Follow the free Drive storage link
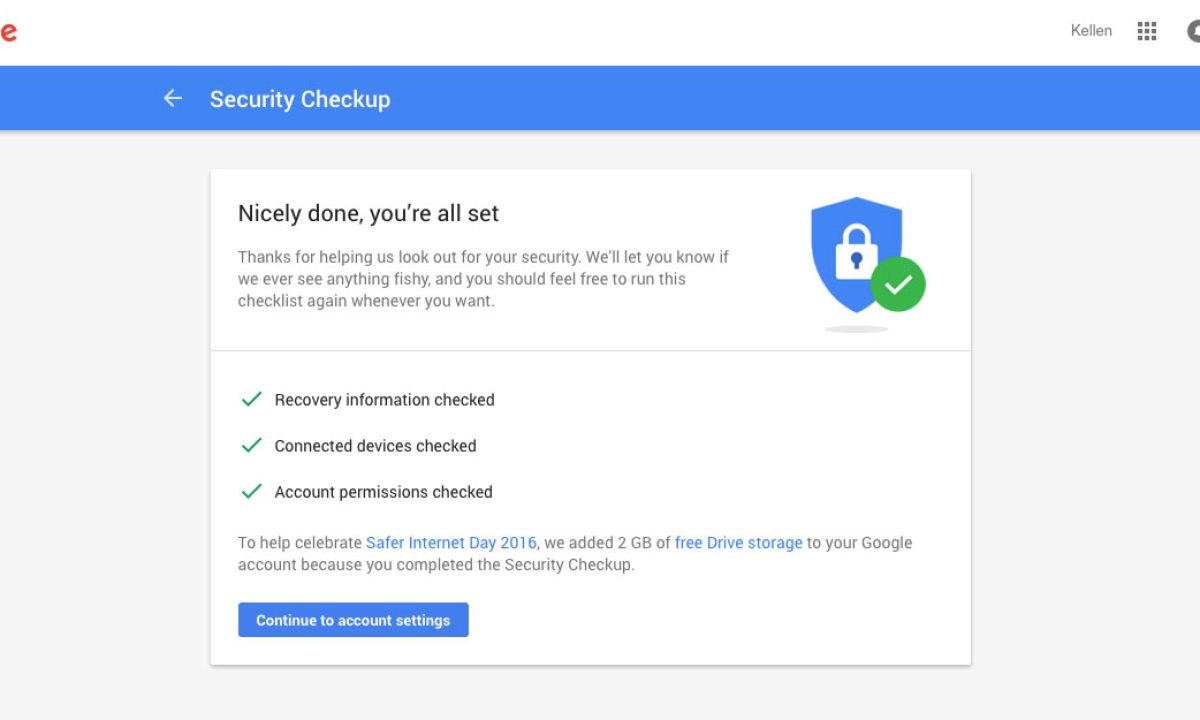The image size is (1200, 720). click(x=738, y=543)
